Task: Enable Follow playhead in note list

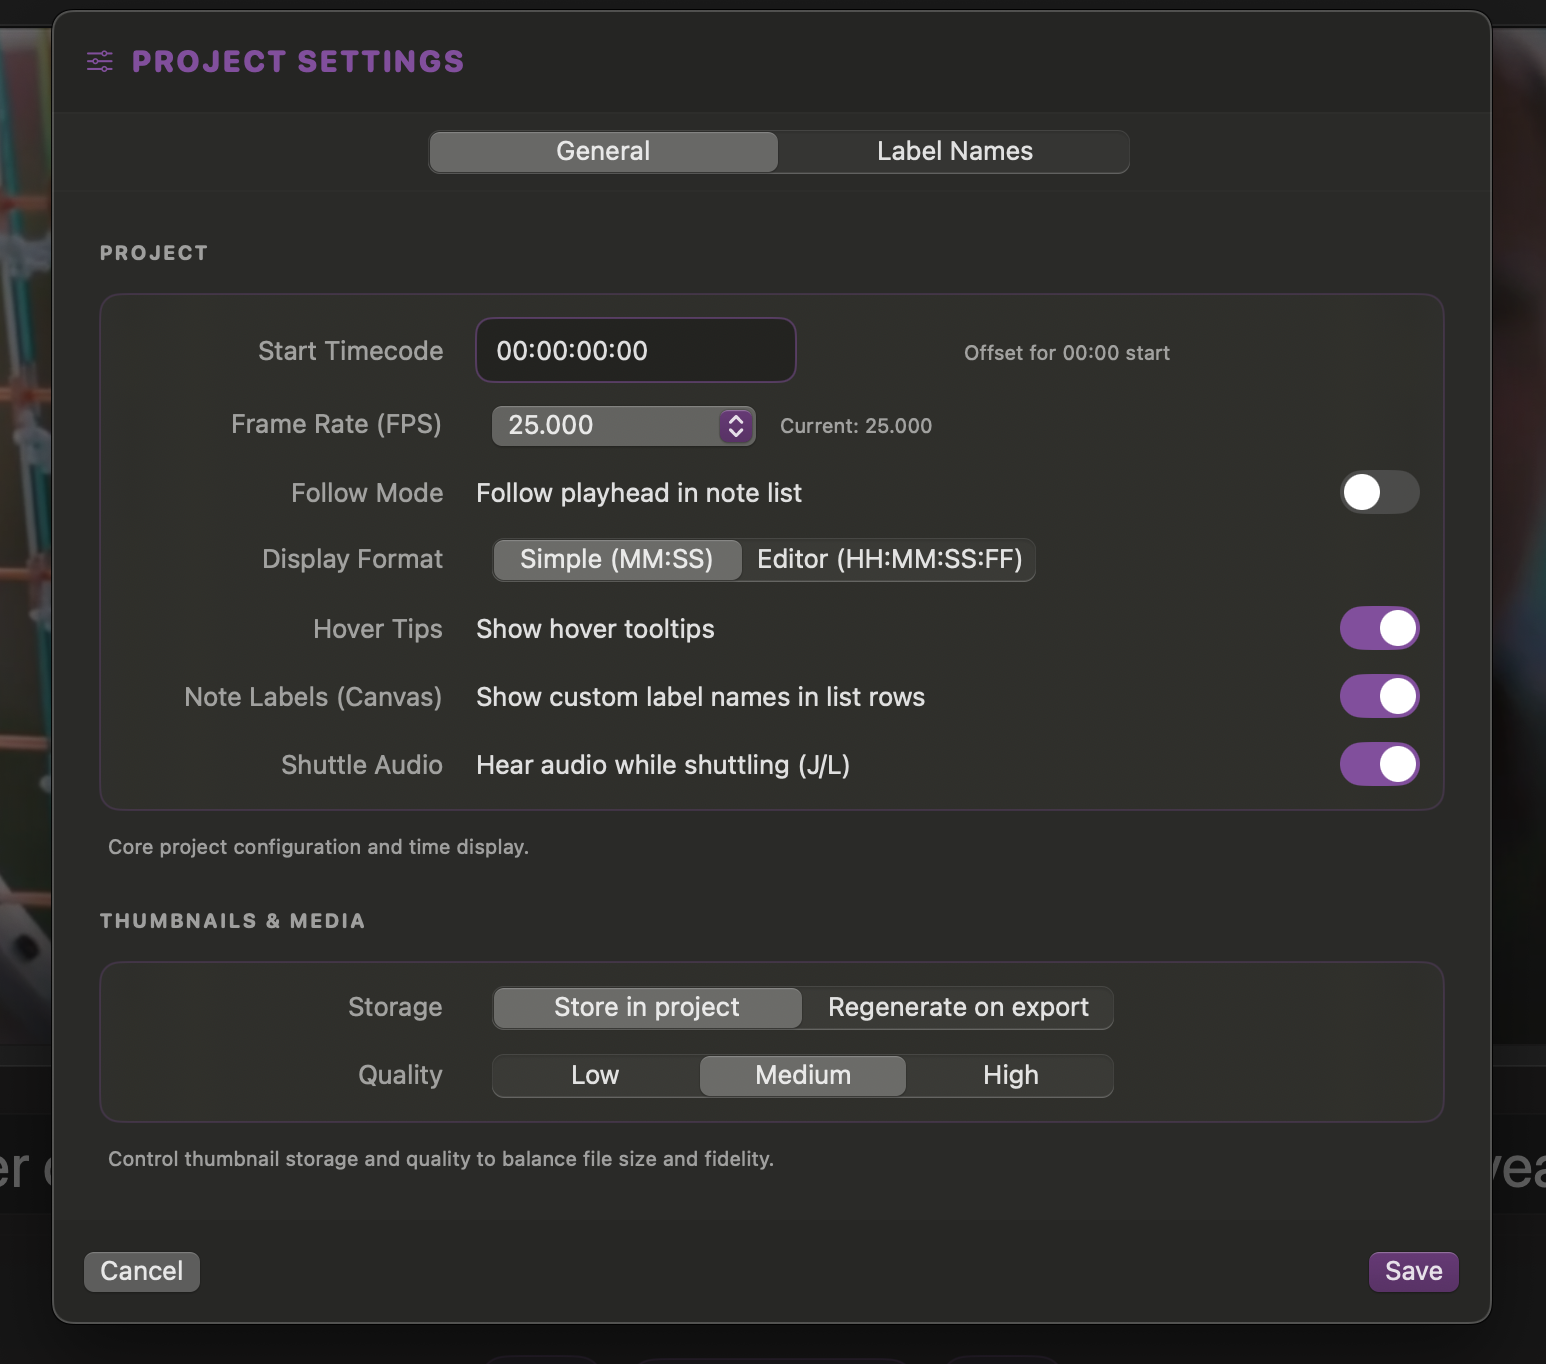Action: tap(1378, 492)
